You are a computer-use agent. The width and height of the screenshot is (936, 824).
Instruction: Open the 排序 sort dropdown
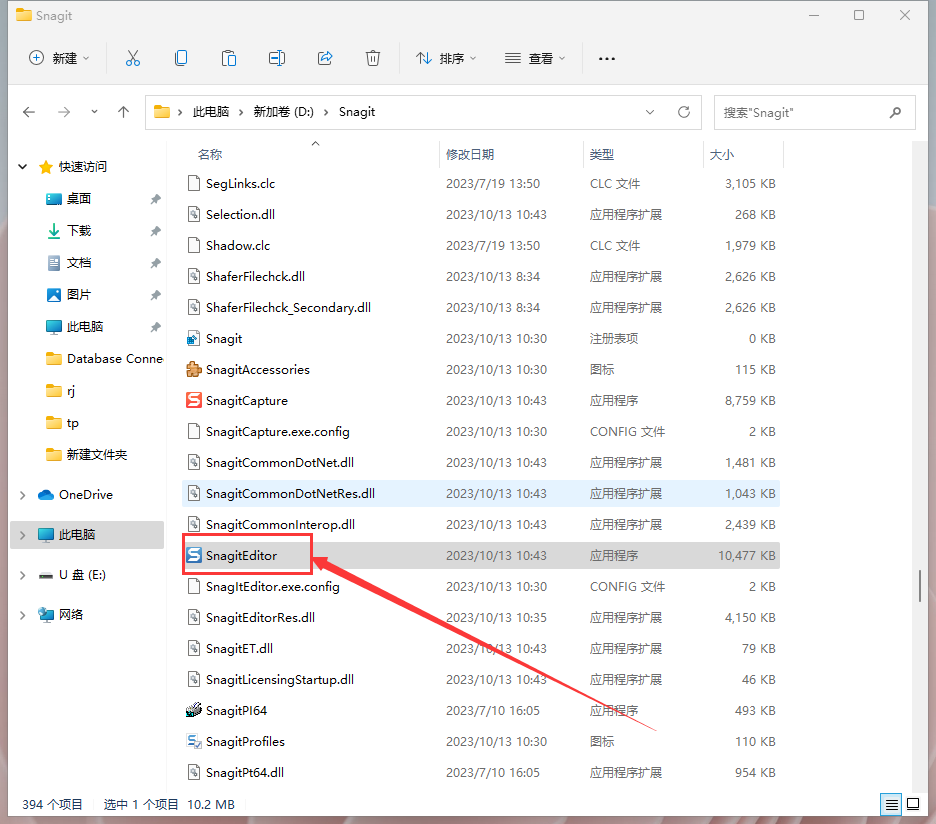click(x=446, y=58)
